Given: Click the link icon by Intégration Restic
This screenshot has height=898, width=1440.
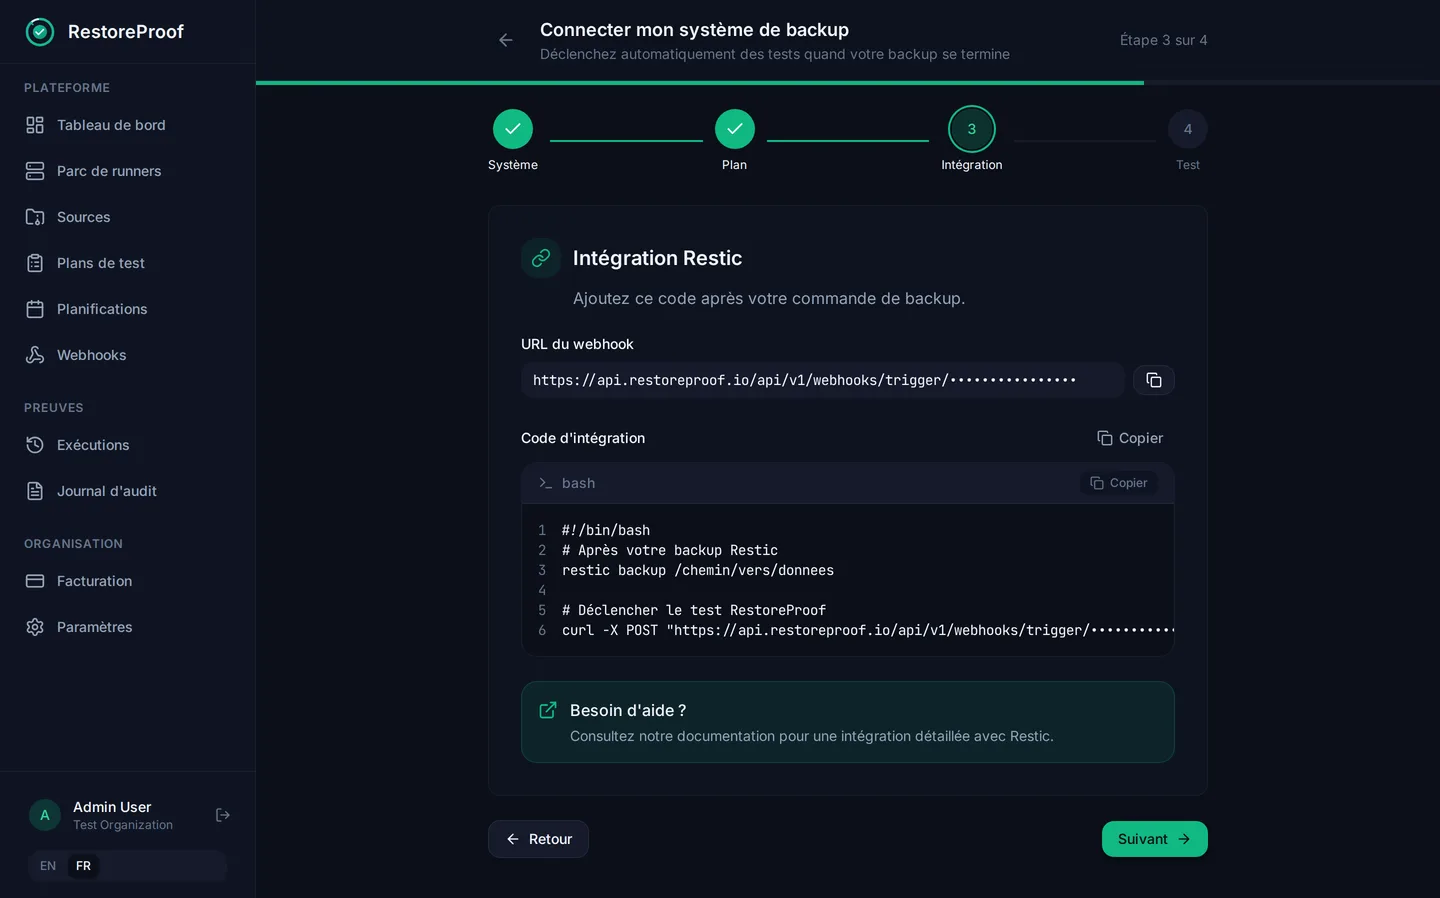Looking at the screenshot, I should [x=541, y=258].
